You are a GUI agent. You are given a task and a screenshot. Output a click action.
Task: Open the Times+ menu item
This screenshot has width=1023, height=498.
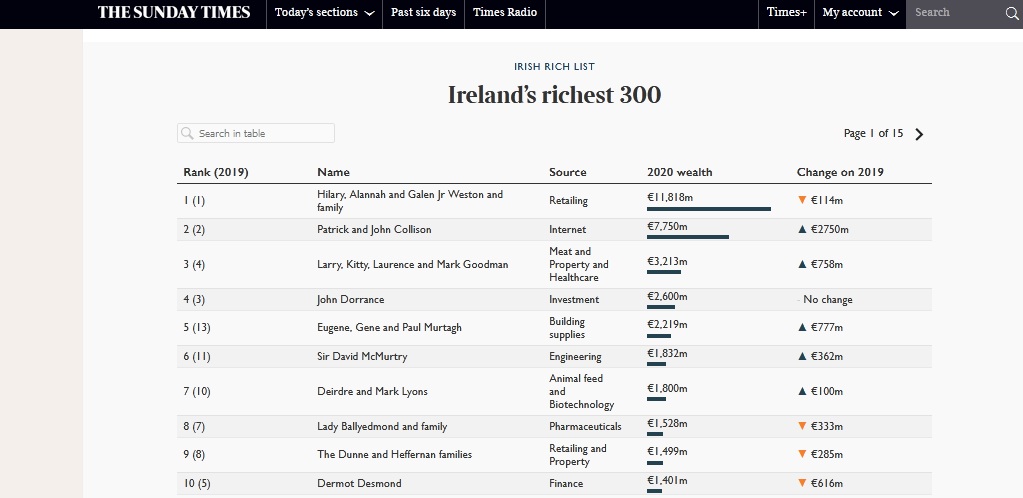[786, 13]
